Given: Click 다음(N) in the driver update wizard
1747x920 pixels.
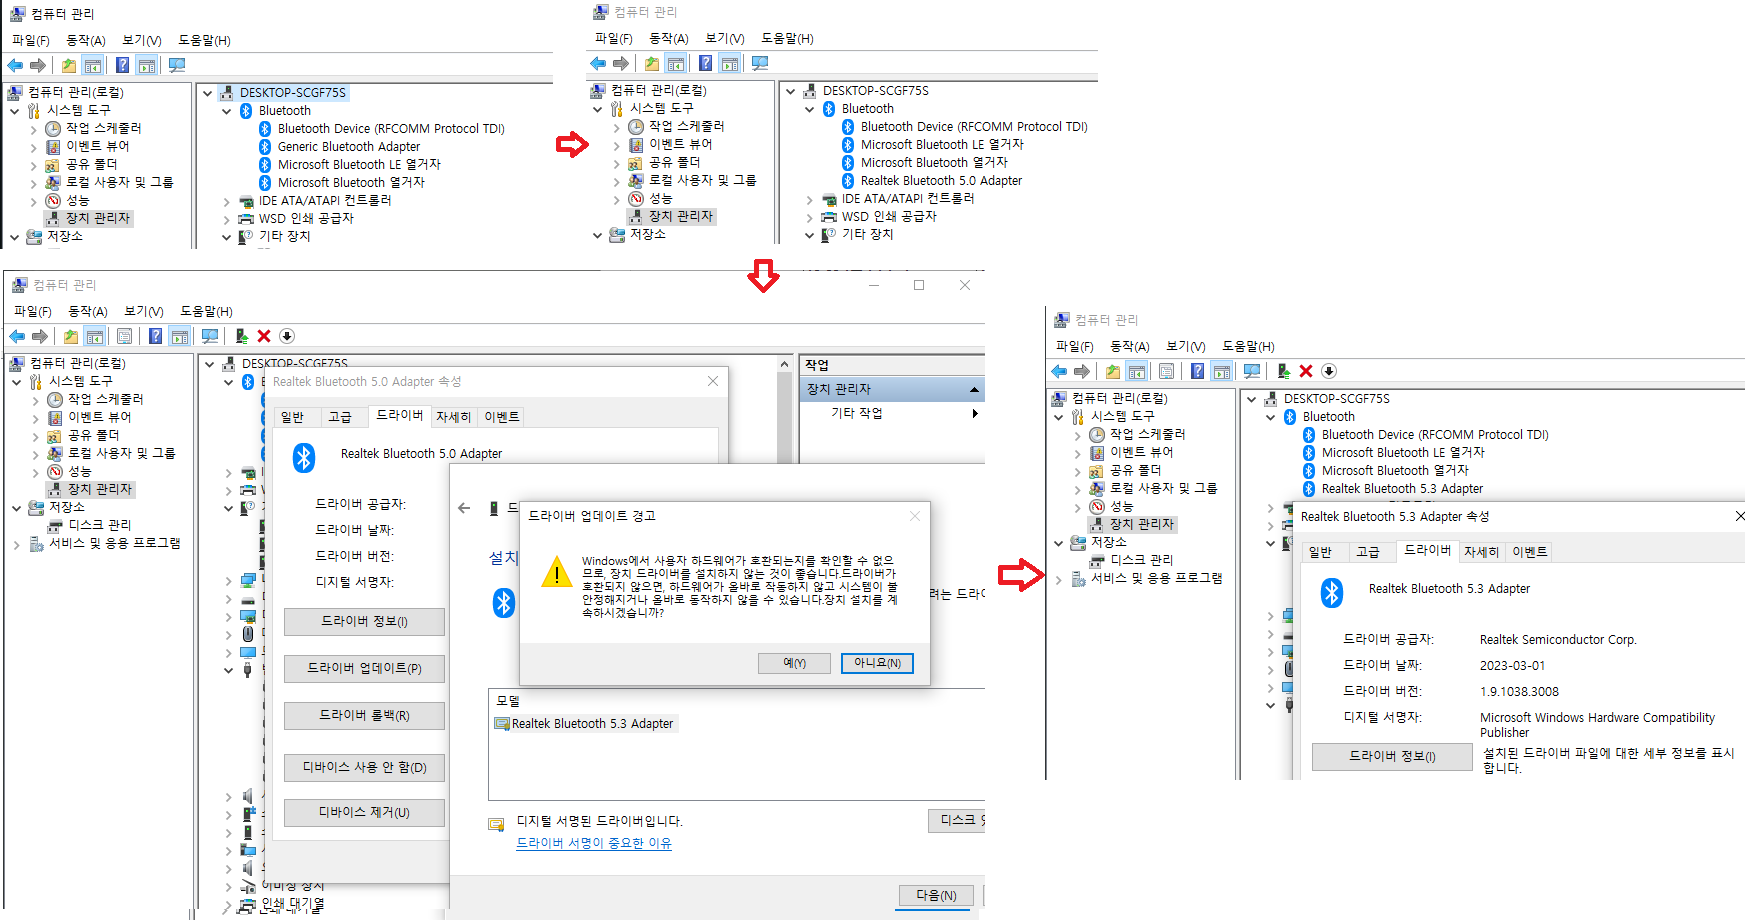Looking at the screenshot, I should 936,895.
